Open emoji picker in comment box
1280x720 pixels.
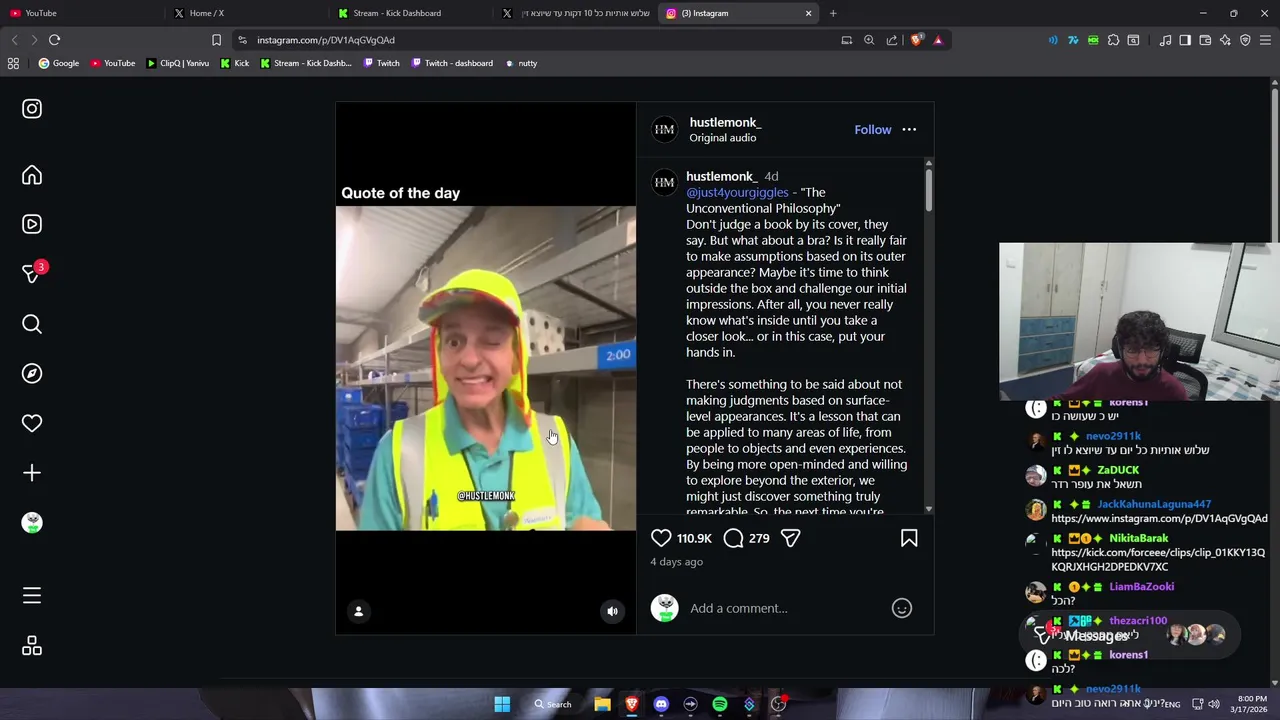coord(902,608)
